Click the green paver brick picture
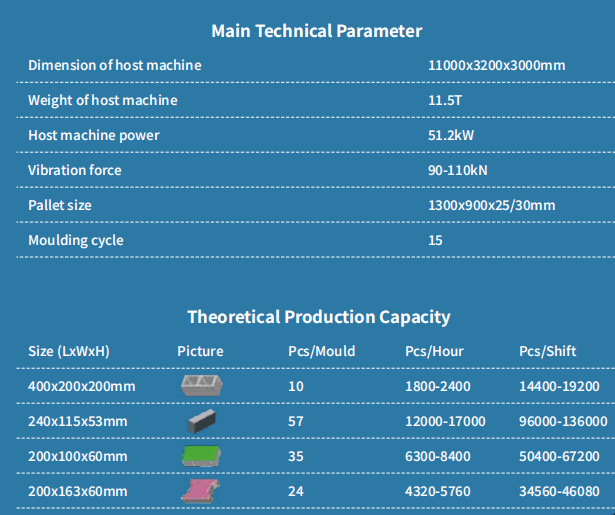 point(201,456)
